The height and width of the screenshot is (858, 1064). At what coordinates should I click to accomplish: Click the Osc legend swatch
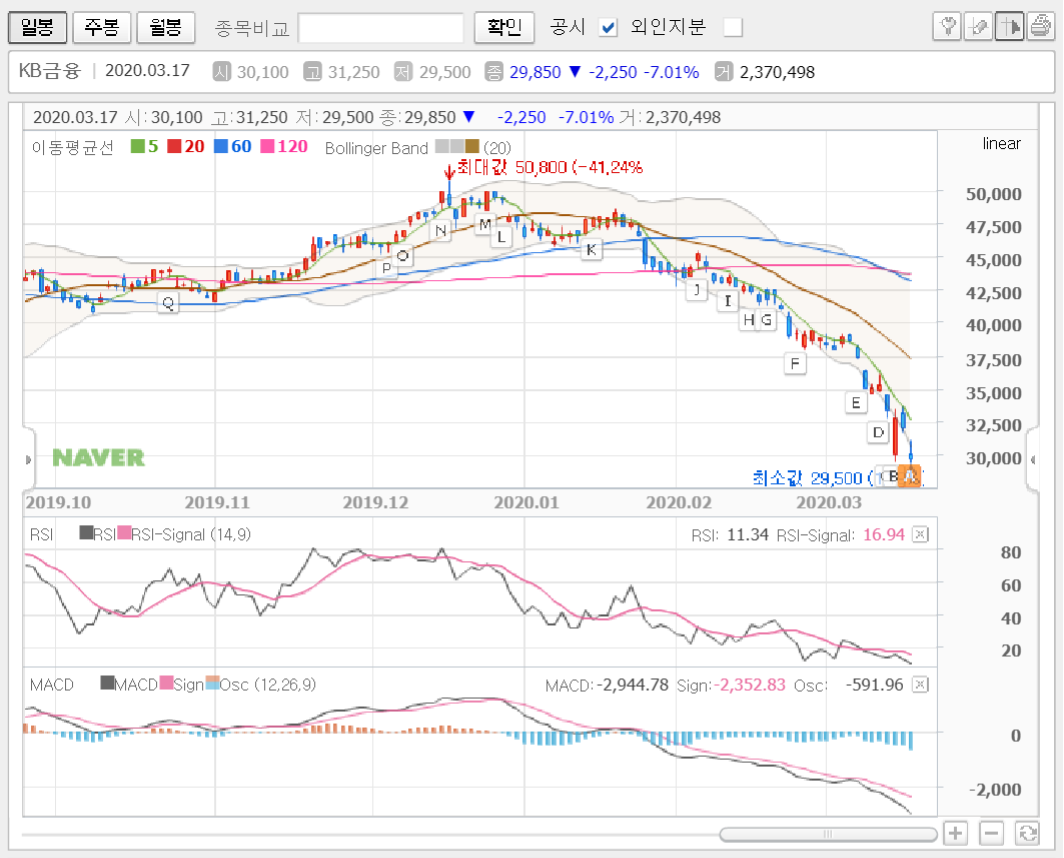212,682
